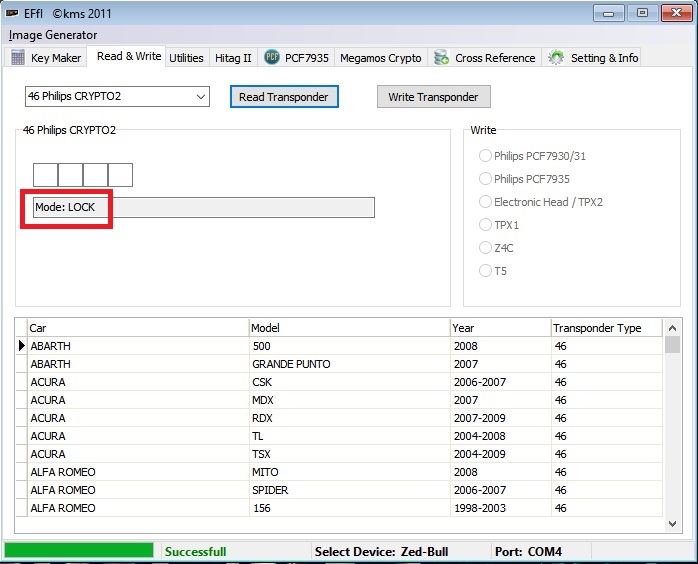Select the Electronic Head / TPX2 option
This screenshot has height=564, width=698.
click(486, 202)
